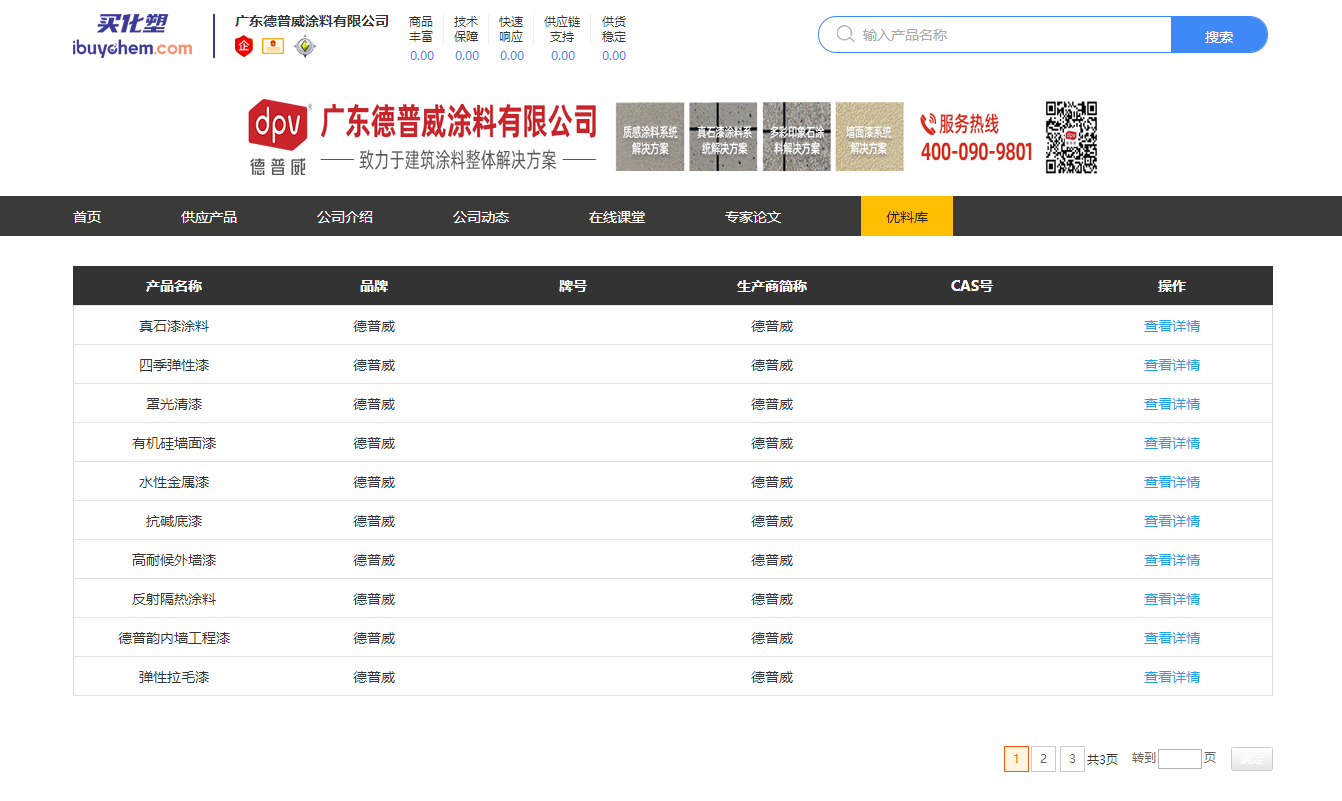The width and height of the screenshot is (1342, 801).
Task: Click the 生产商简称 column header
Action: [x=772, y=286]
